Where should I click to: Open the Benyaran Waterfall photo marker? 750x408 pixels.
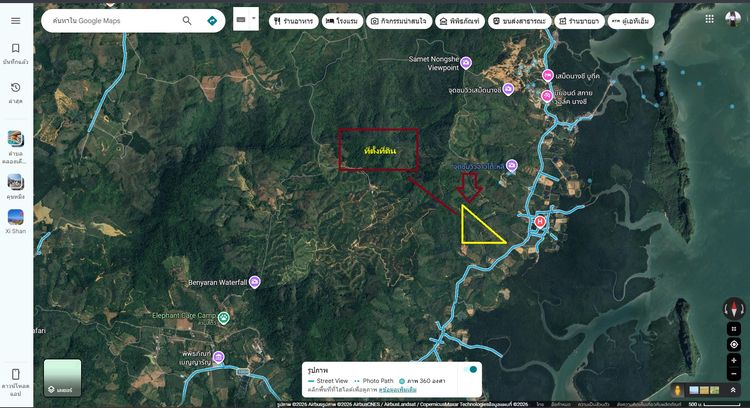[254, 282]
